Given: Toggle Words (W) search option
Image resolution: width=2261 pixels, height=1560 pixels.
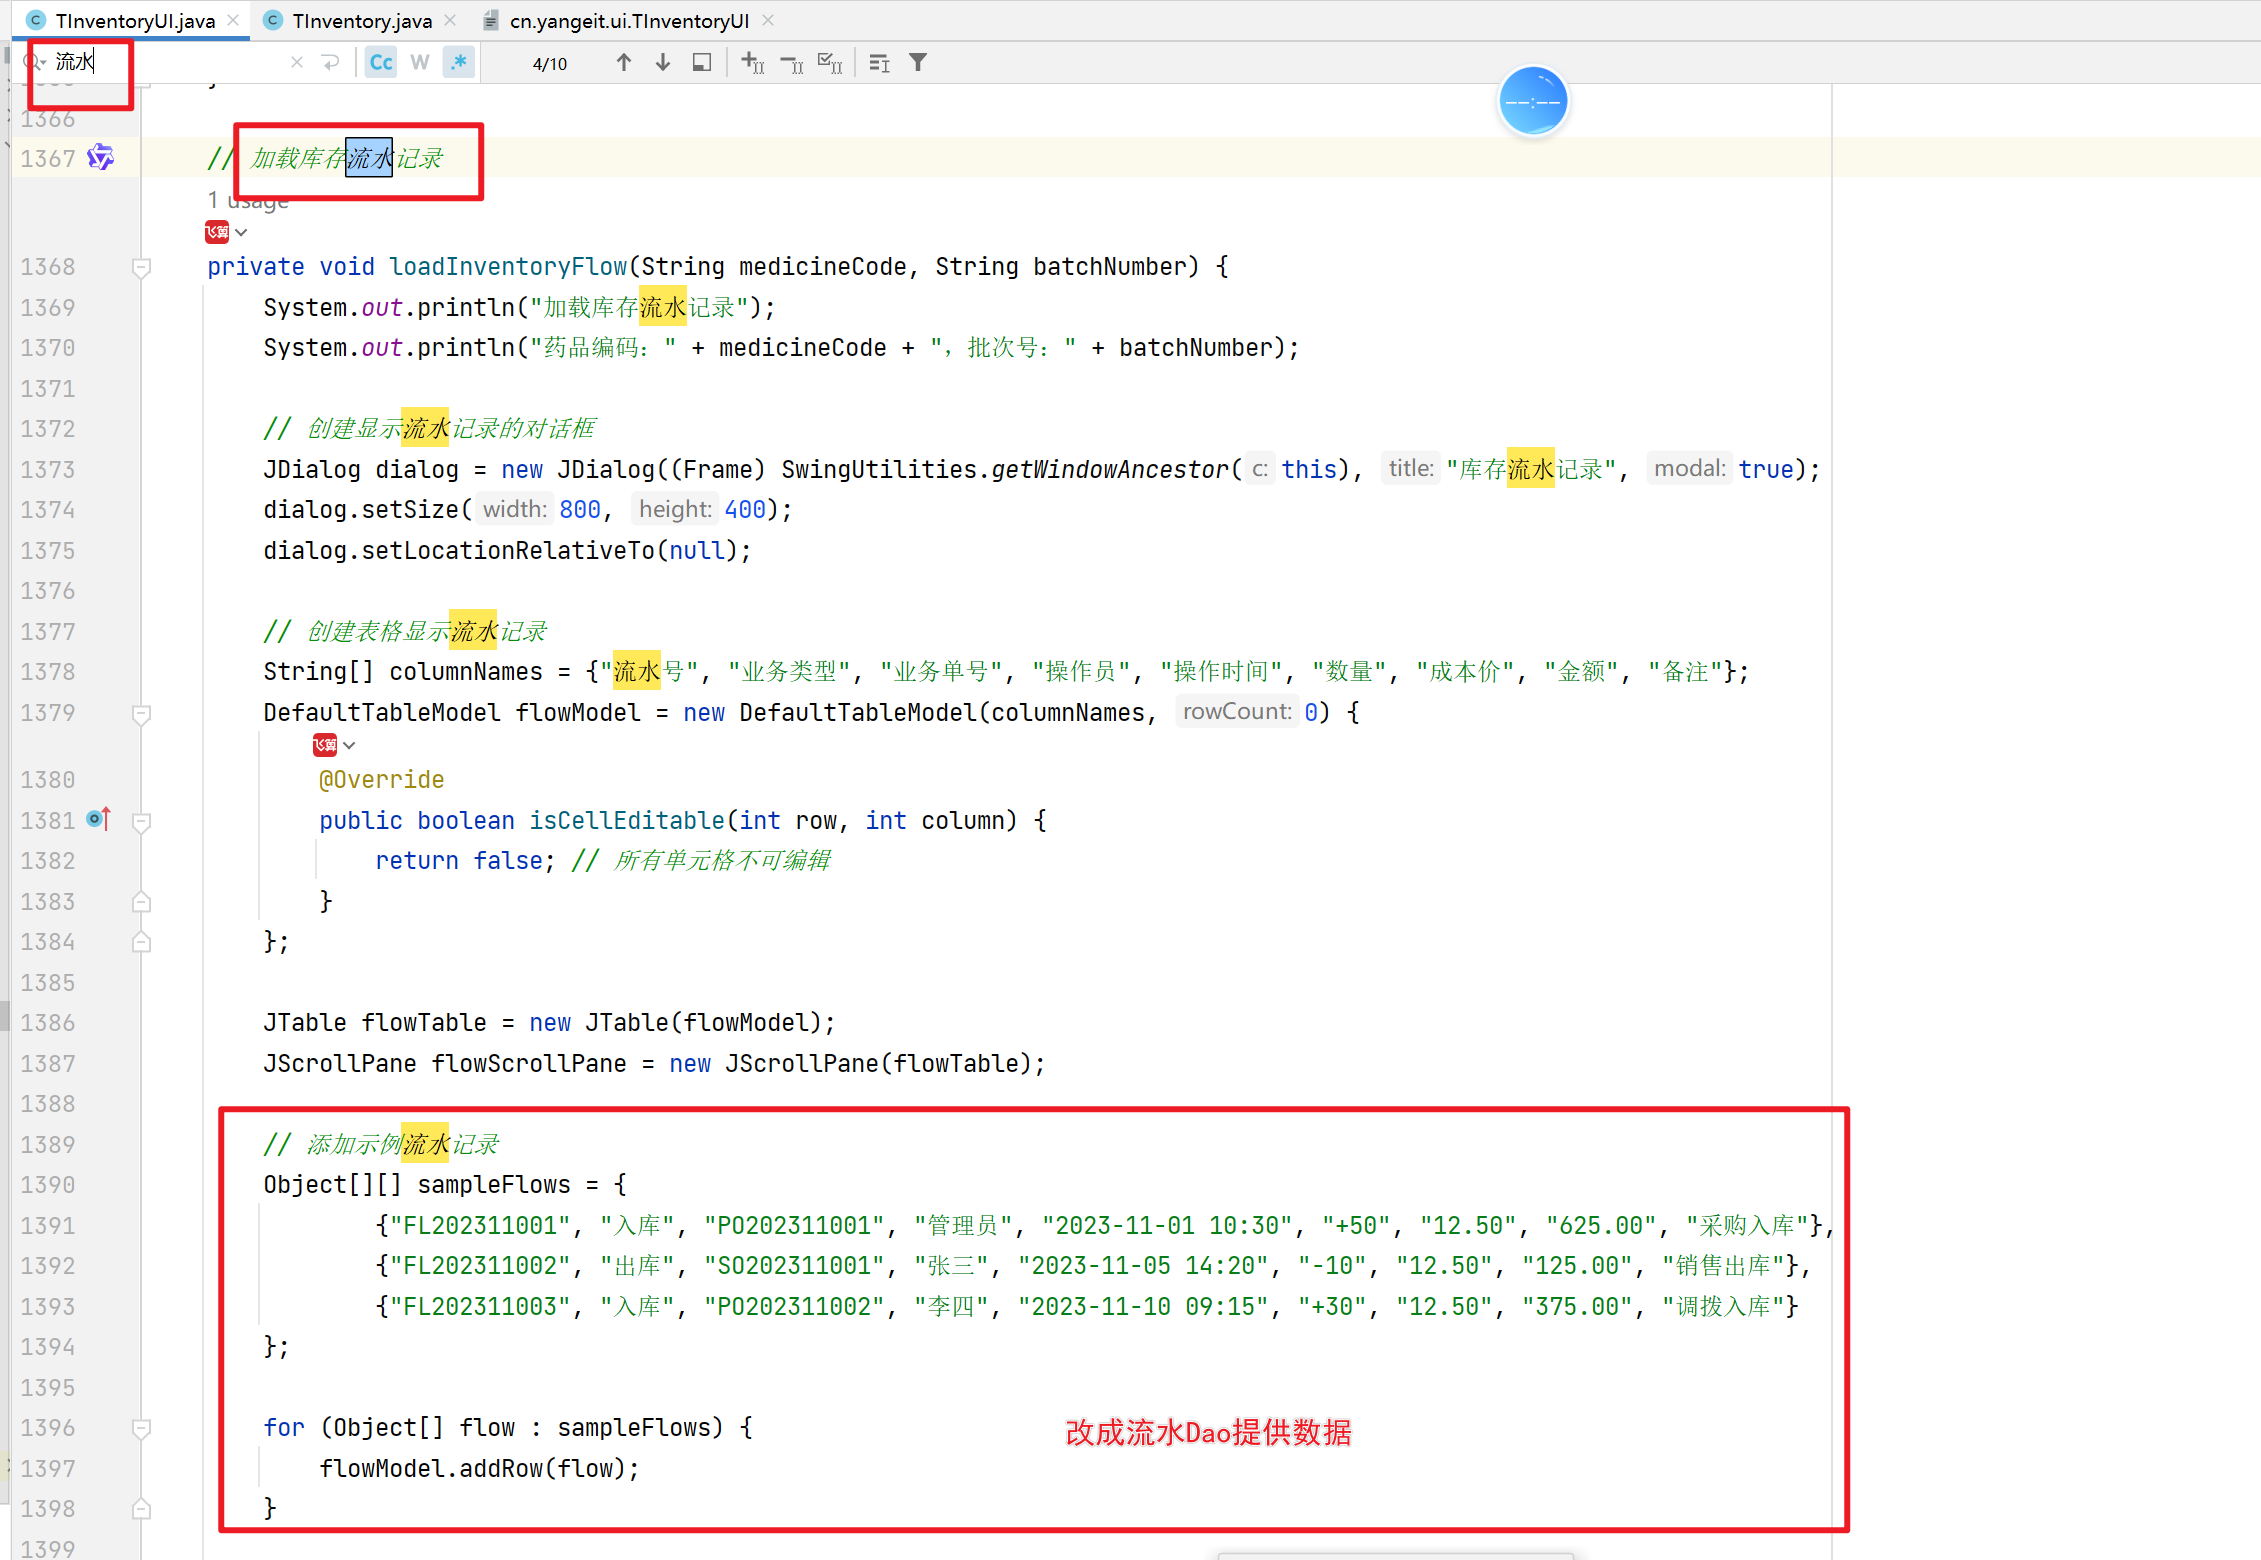Looking at the screenshot, I should (x=420, y=63).
